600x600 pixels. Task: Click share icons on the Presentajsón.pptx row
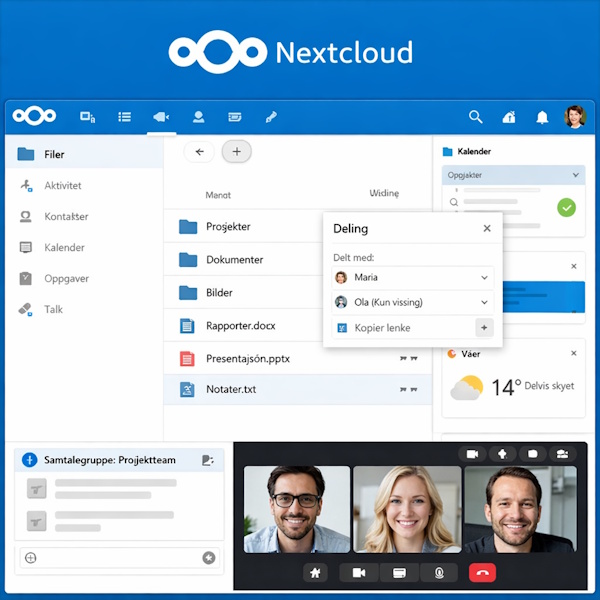point(408,359)
